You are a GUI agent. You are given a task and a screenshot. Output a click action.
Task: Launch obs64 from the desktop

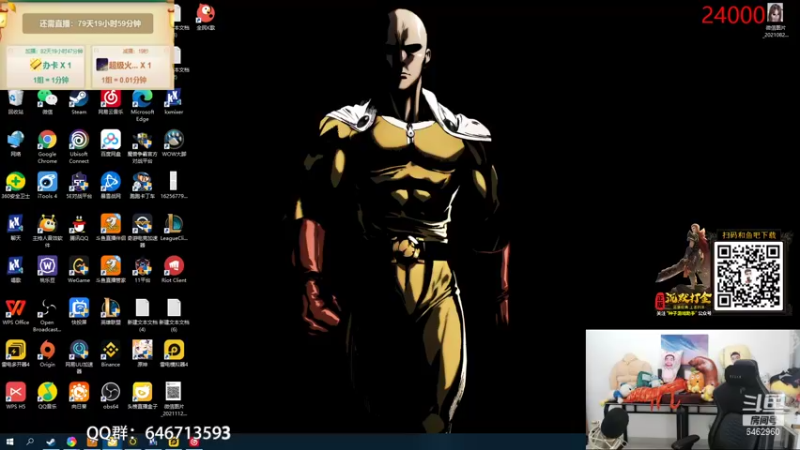[111, 396]
